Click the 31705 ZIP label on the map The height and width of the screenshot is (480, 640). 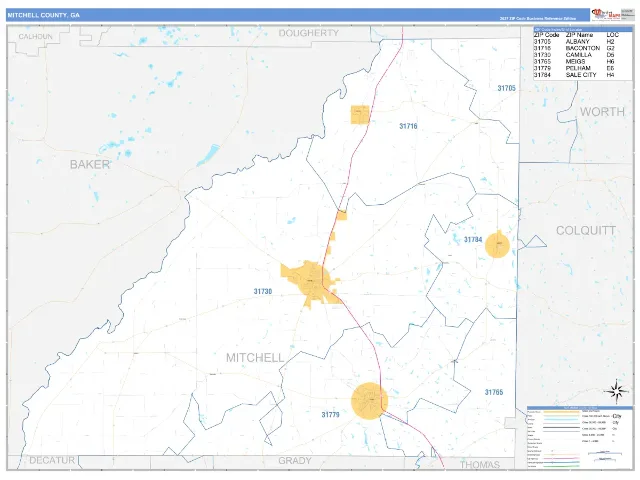pyautogui.click(x=507, y=88)
